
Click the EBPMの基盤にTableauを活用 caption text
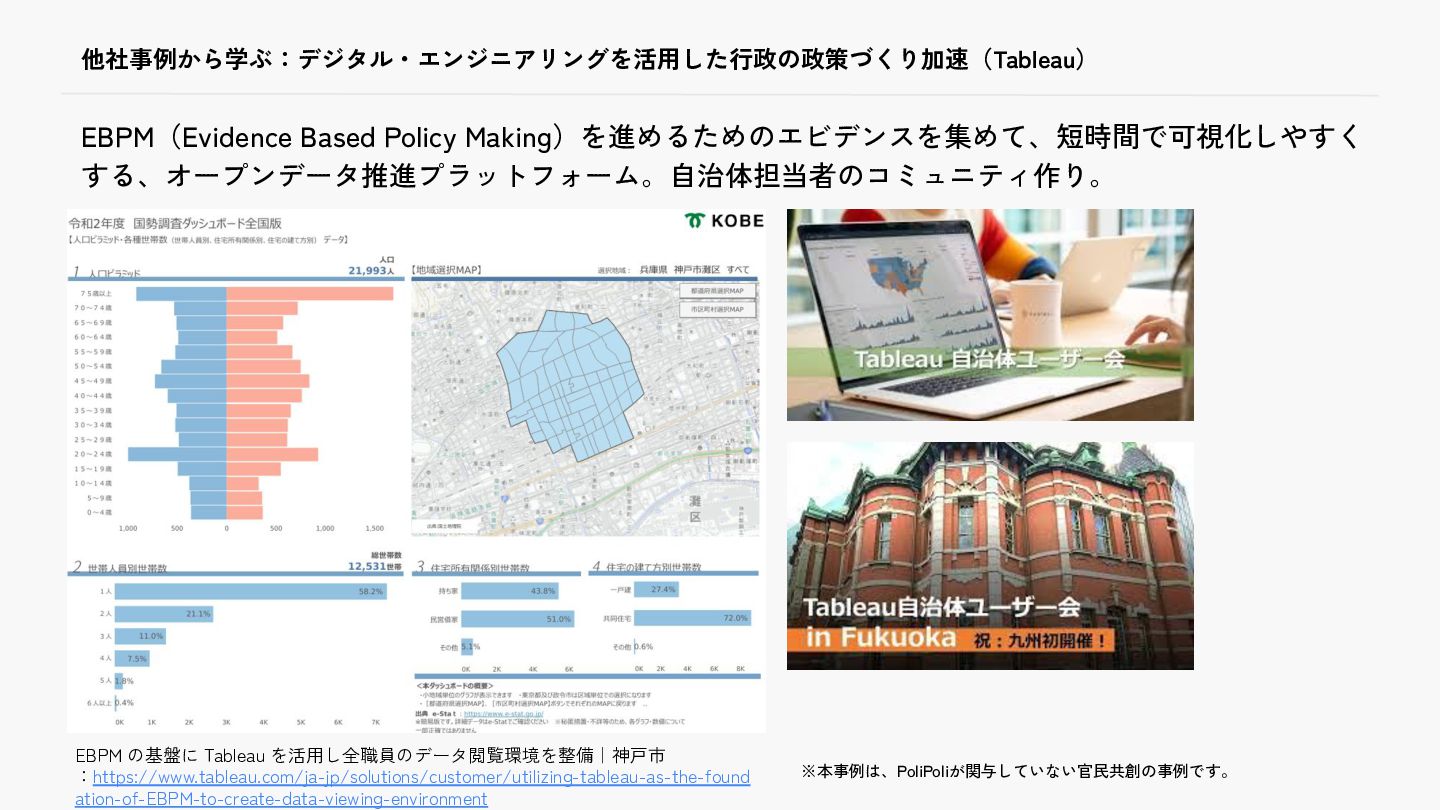click(370, 755)
